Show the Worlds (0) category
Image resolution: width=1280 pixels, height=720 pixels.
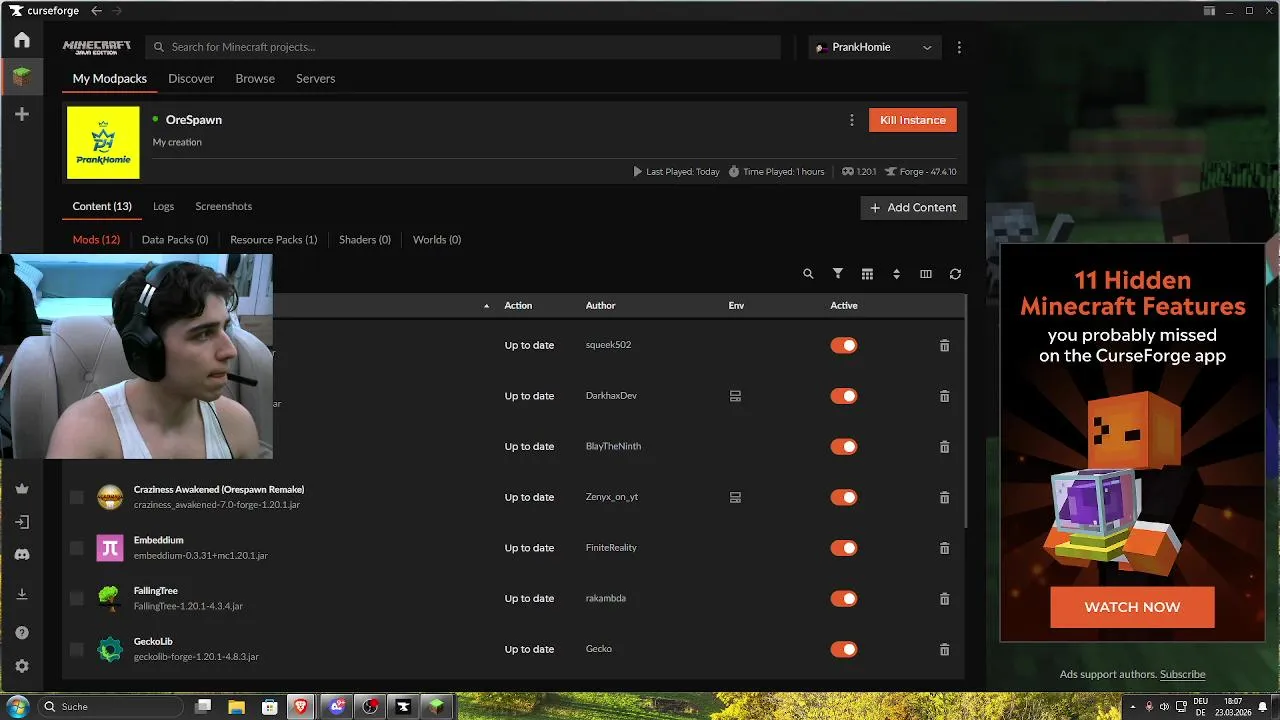437,240
